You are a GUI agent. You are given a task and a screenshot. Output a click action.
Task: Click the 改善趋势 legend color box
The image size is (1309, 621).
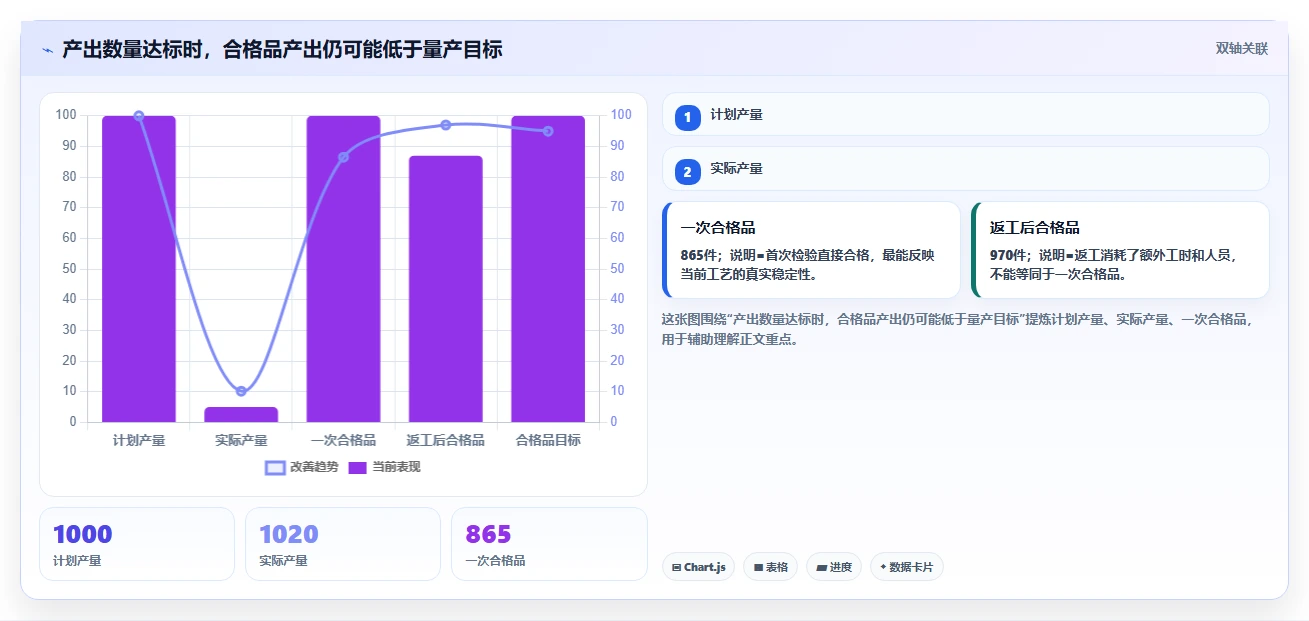(275, 467)
